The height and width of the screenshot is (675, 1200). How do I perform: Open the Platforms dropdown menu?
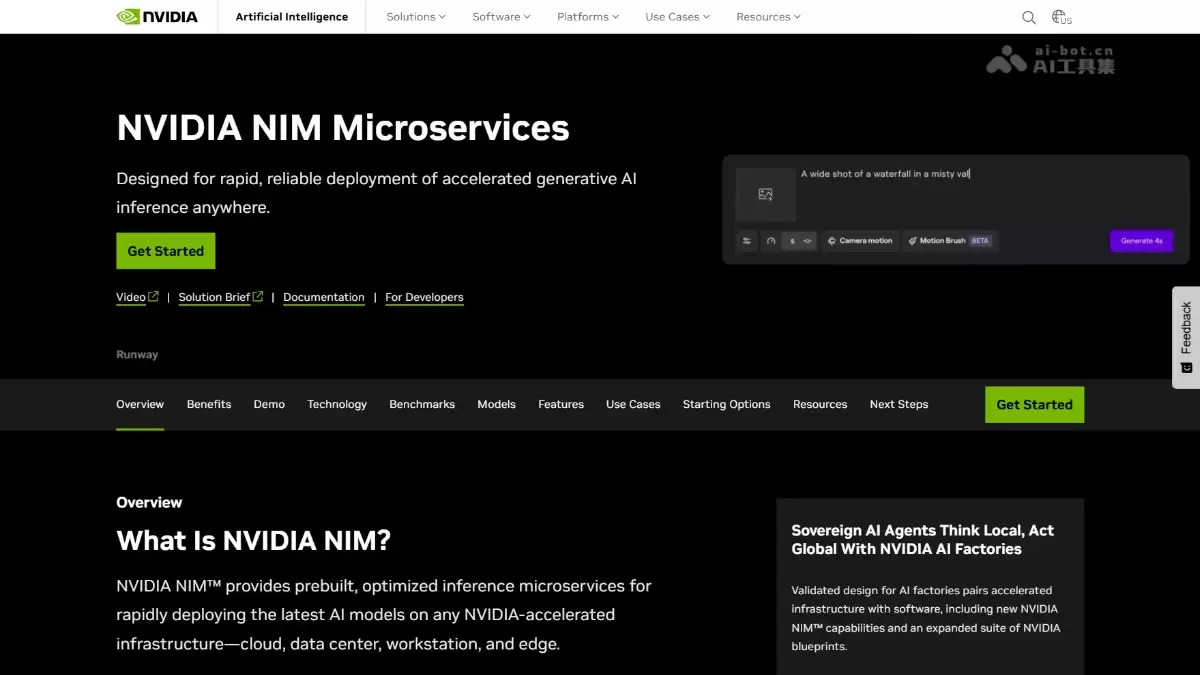pos(588,17)
